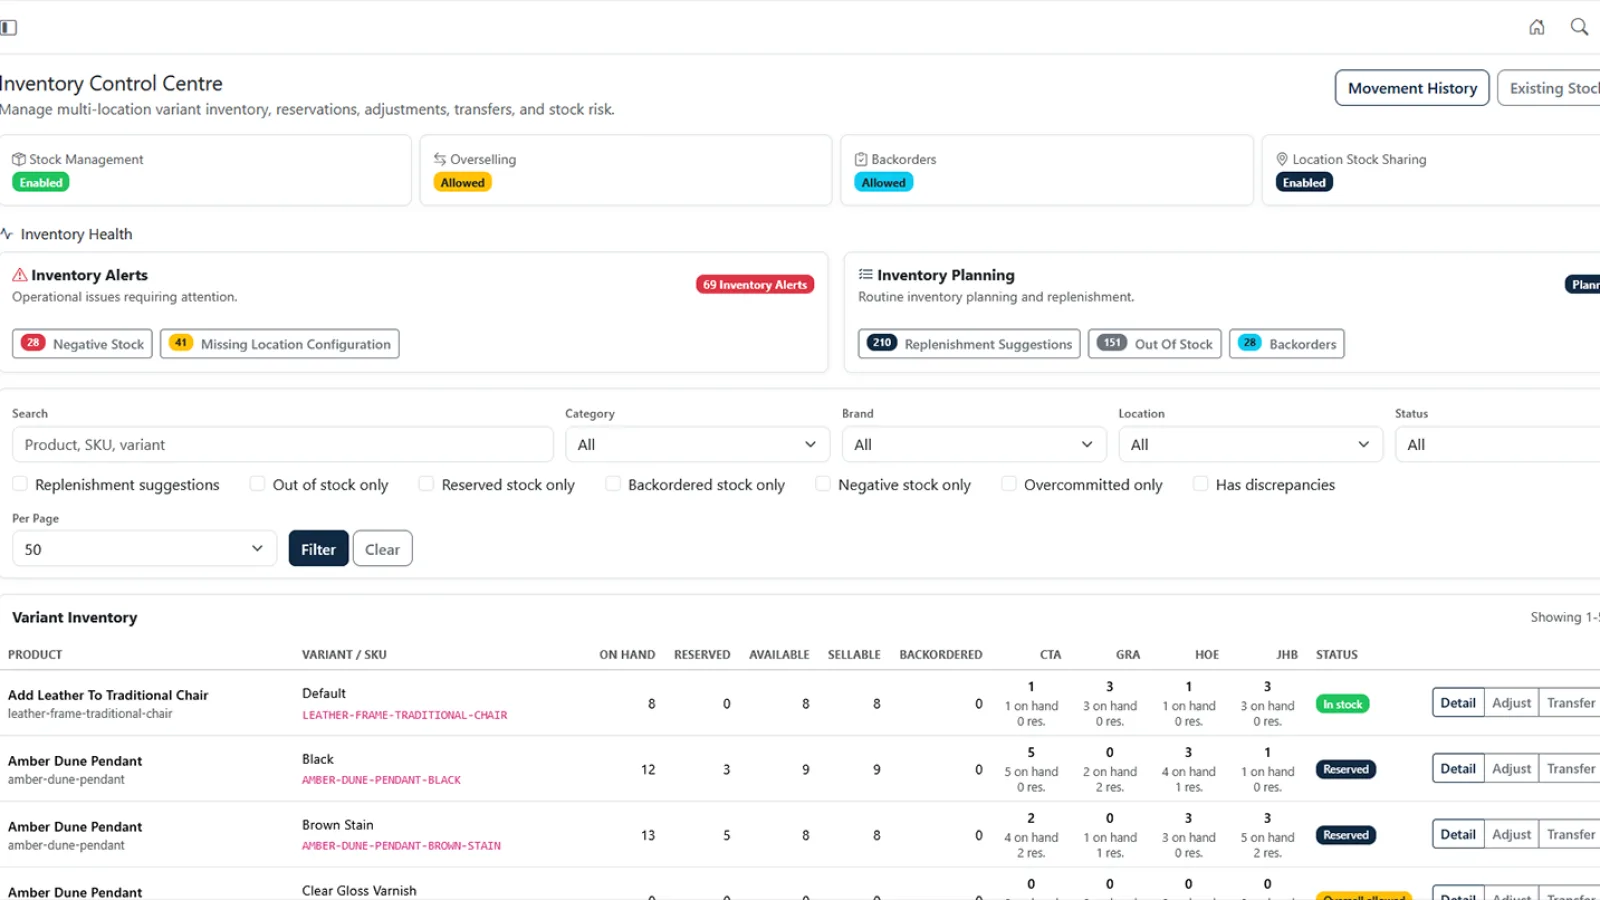Viewport: 1600px width, 900px height.
Task: Open the Category dropdown
Action: click(x=698, y=444)
